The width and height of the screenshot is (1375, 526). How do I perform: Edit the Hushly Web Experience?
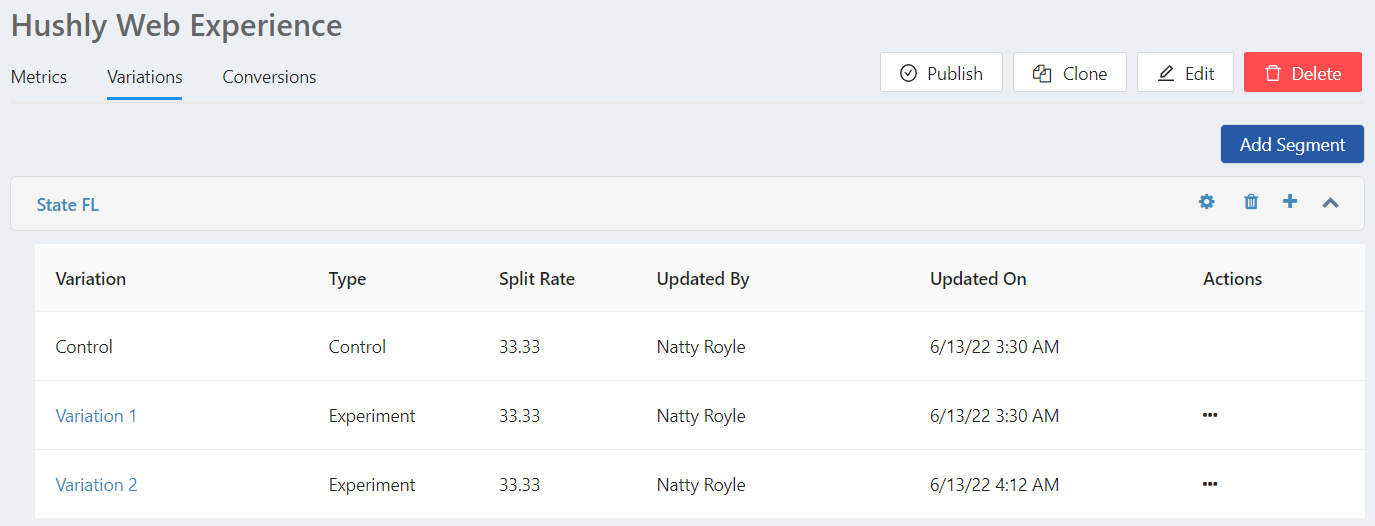coord(1185,73)
